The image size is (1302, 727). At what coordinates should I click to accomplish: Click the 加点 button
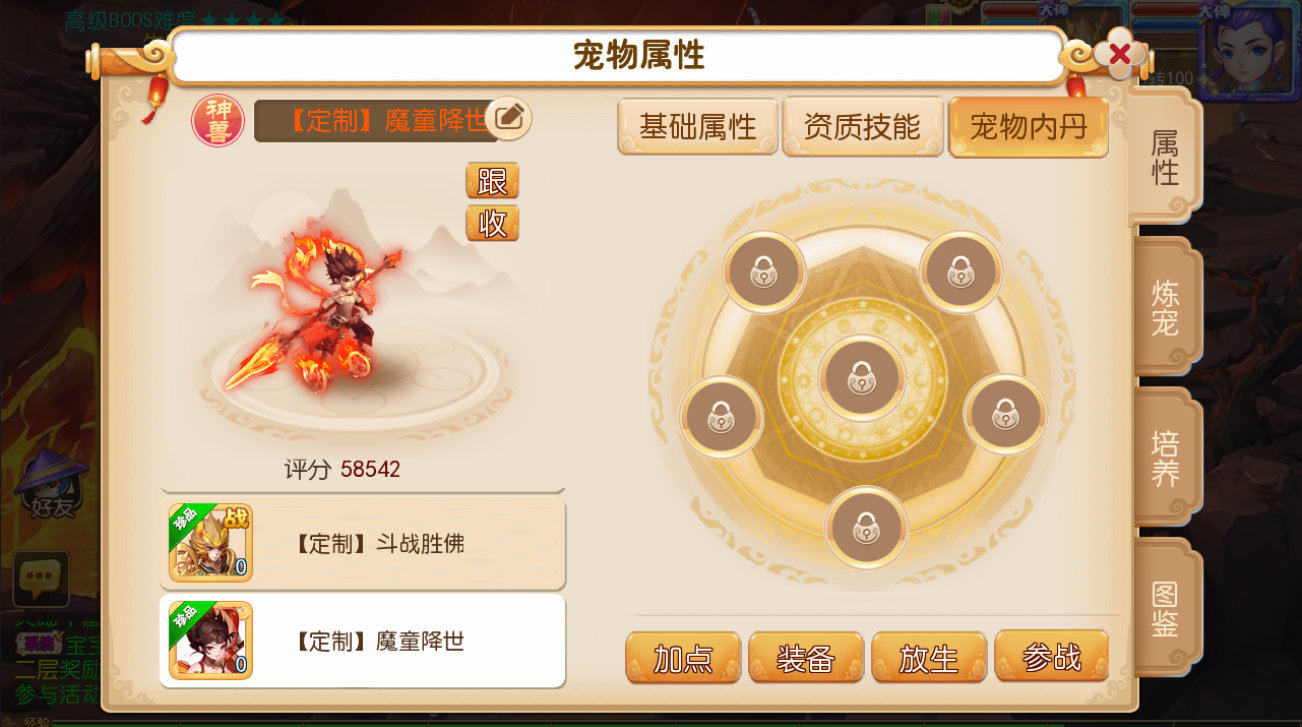[x=683, y=658]
